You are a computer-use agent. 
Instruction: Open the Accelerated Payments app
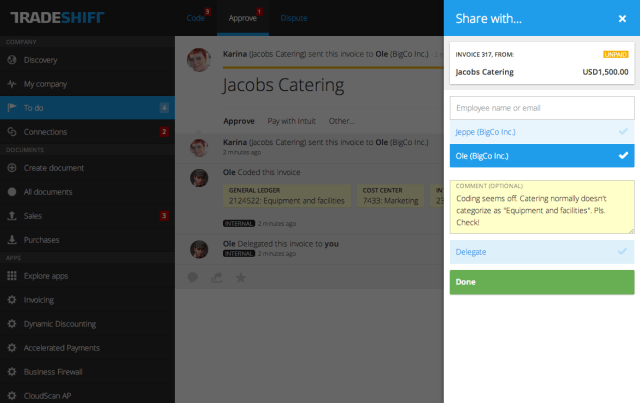[87, 347]
